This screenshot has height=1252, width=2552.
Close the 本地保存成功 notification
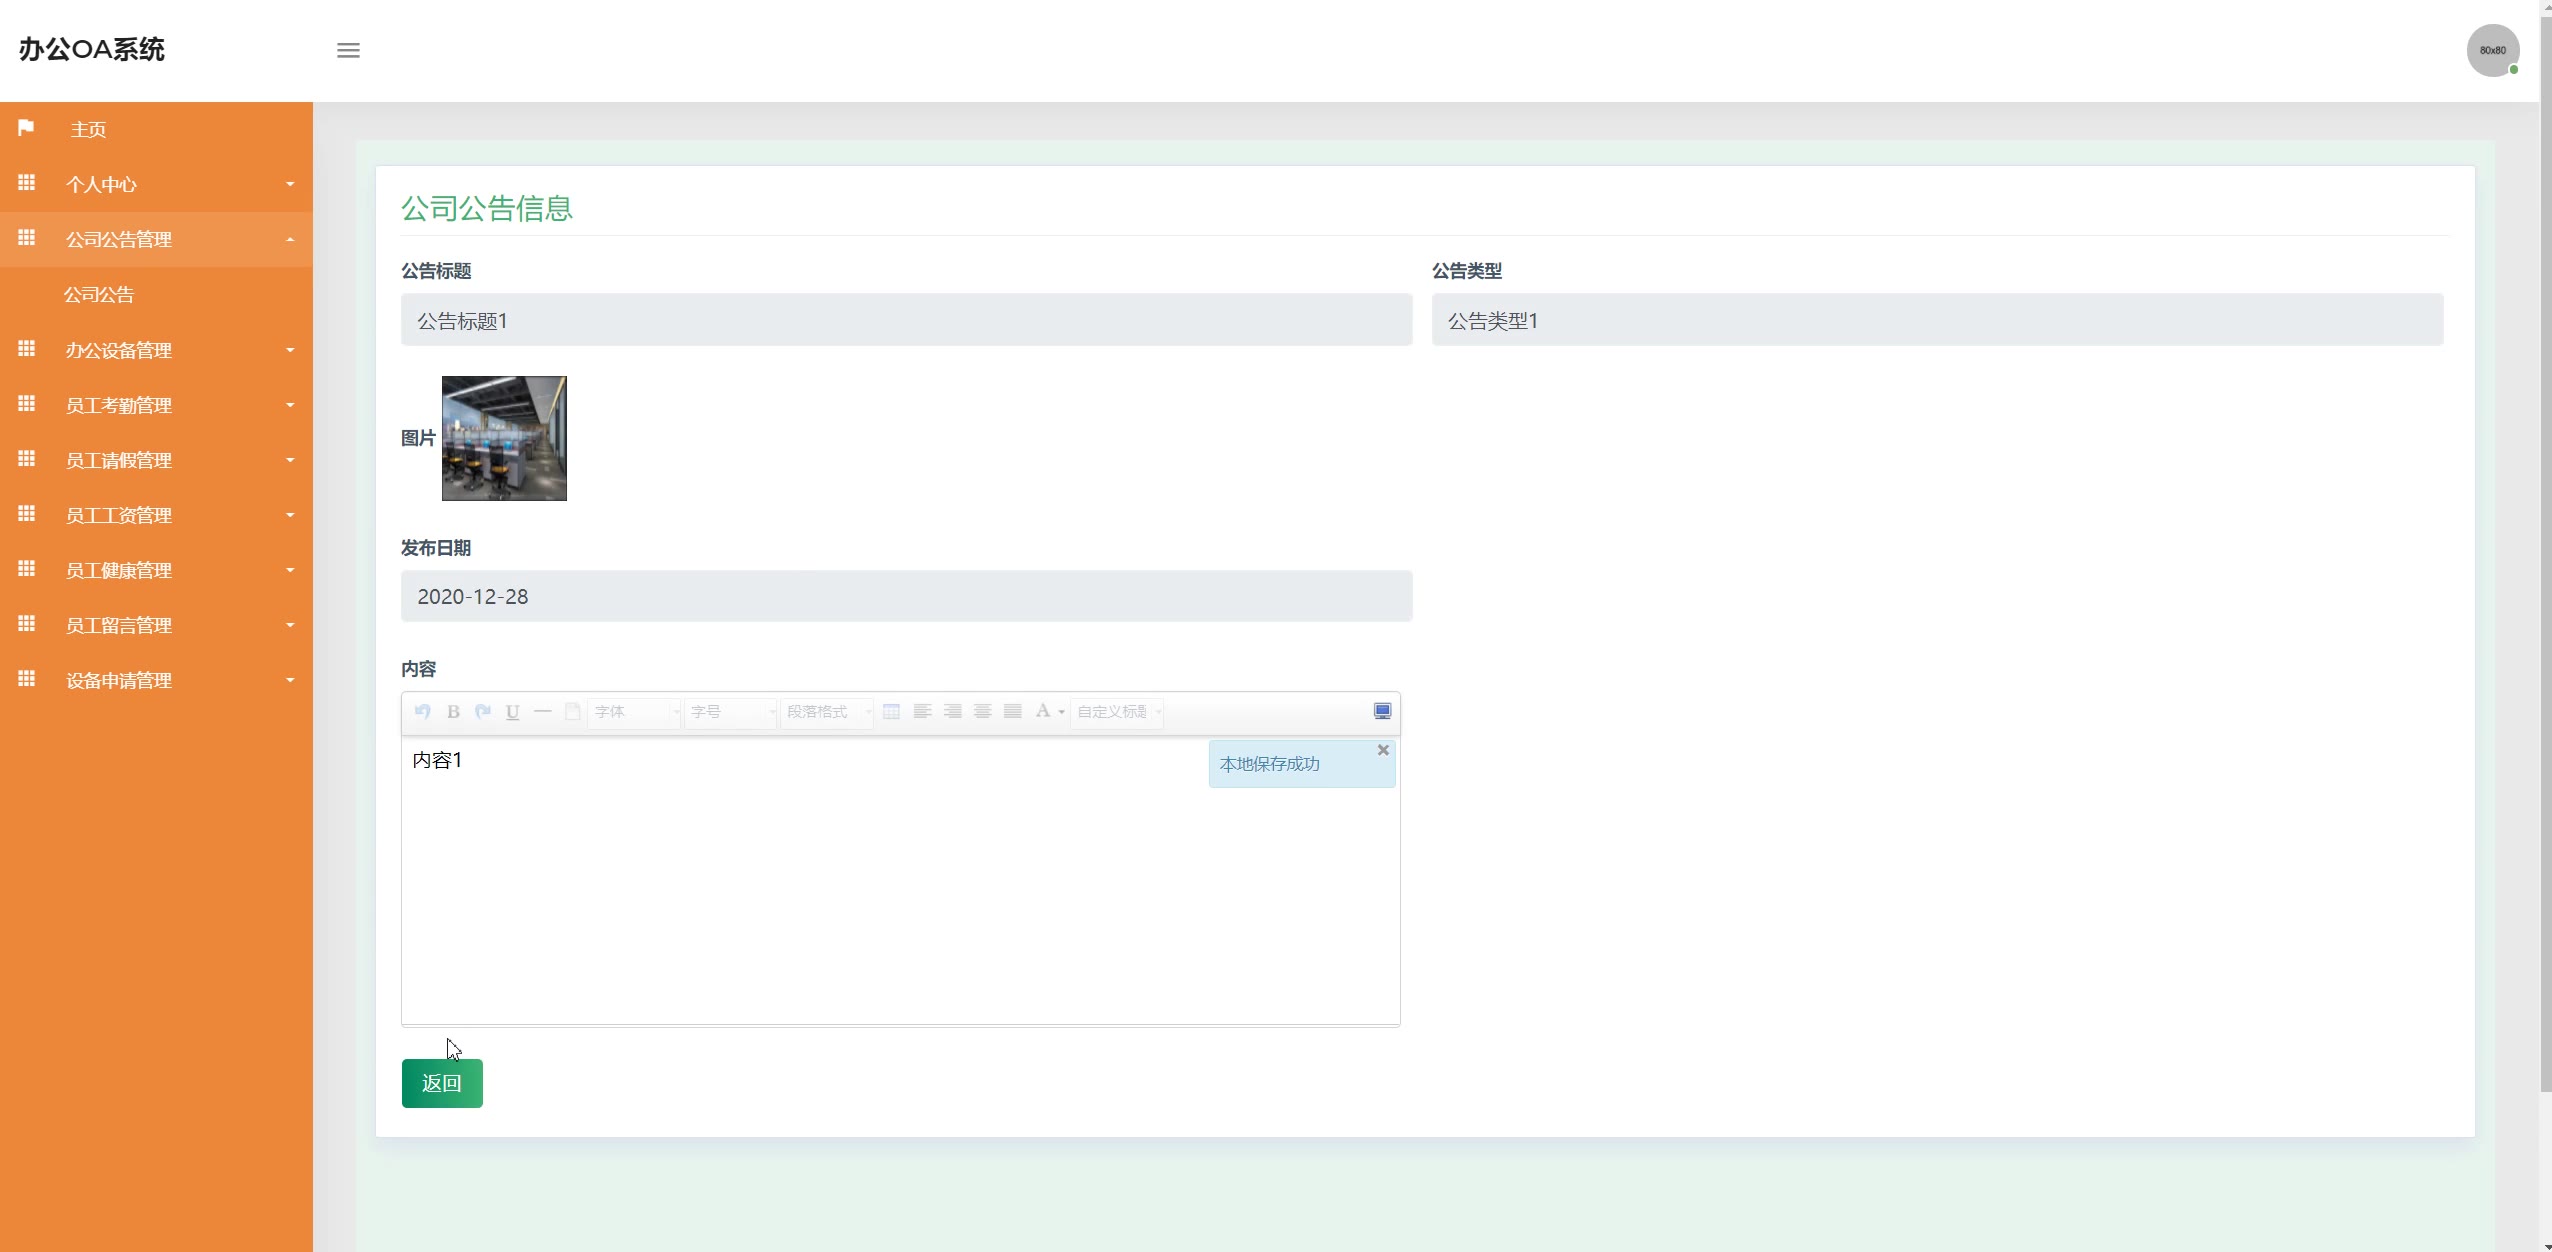1383,750
